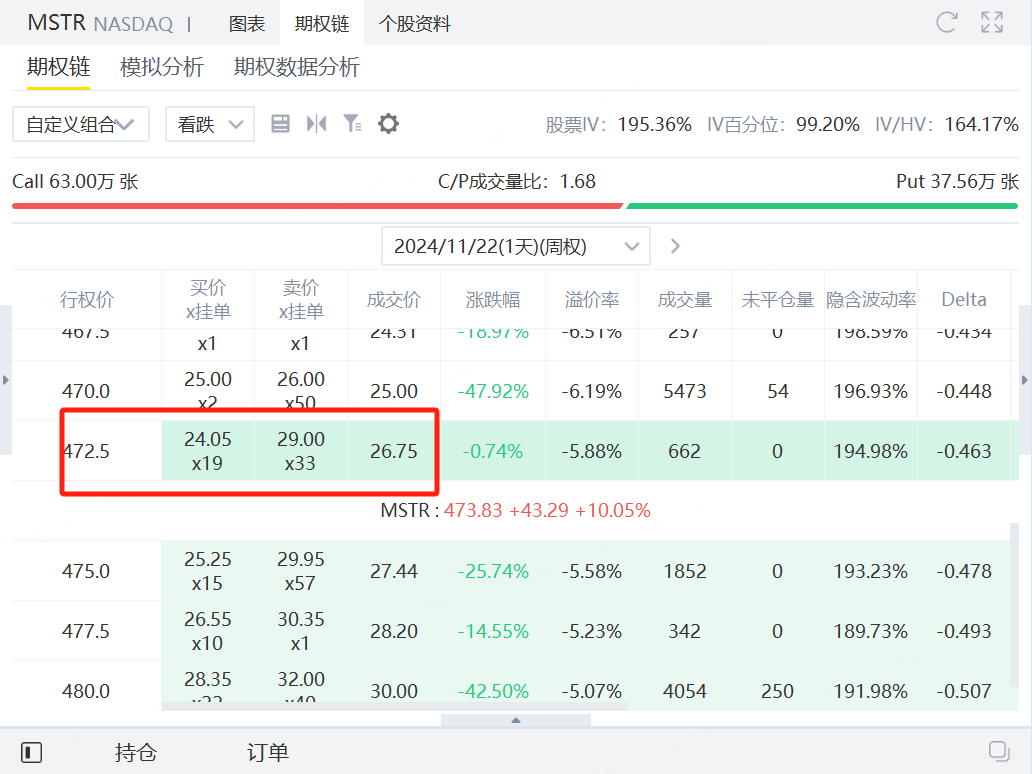The width and height of the screenshot is (1032, 774).
Task: Collapse left side panel arrow
Action: coord(6,380)
